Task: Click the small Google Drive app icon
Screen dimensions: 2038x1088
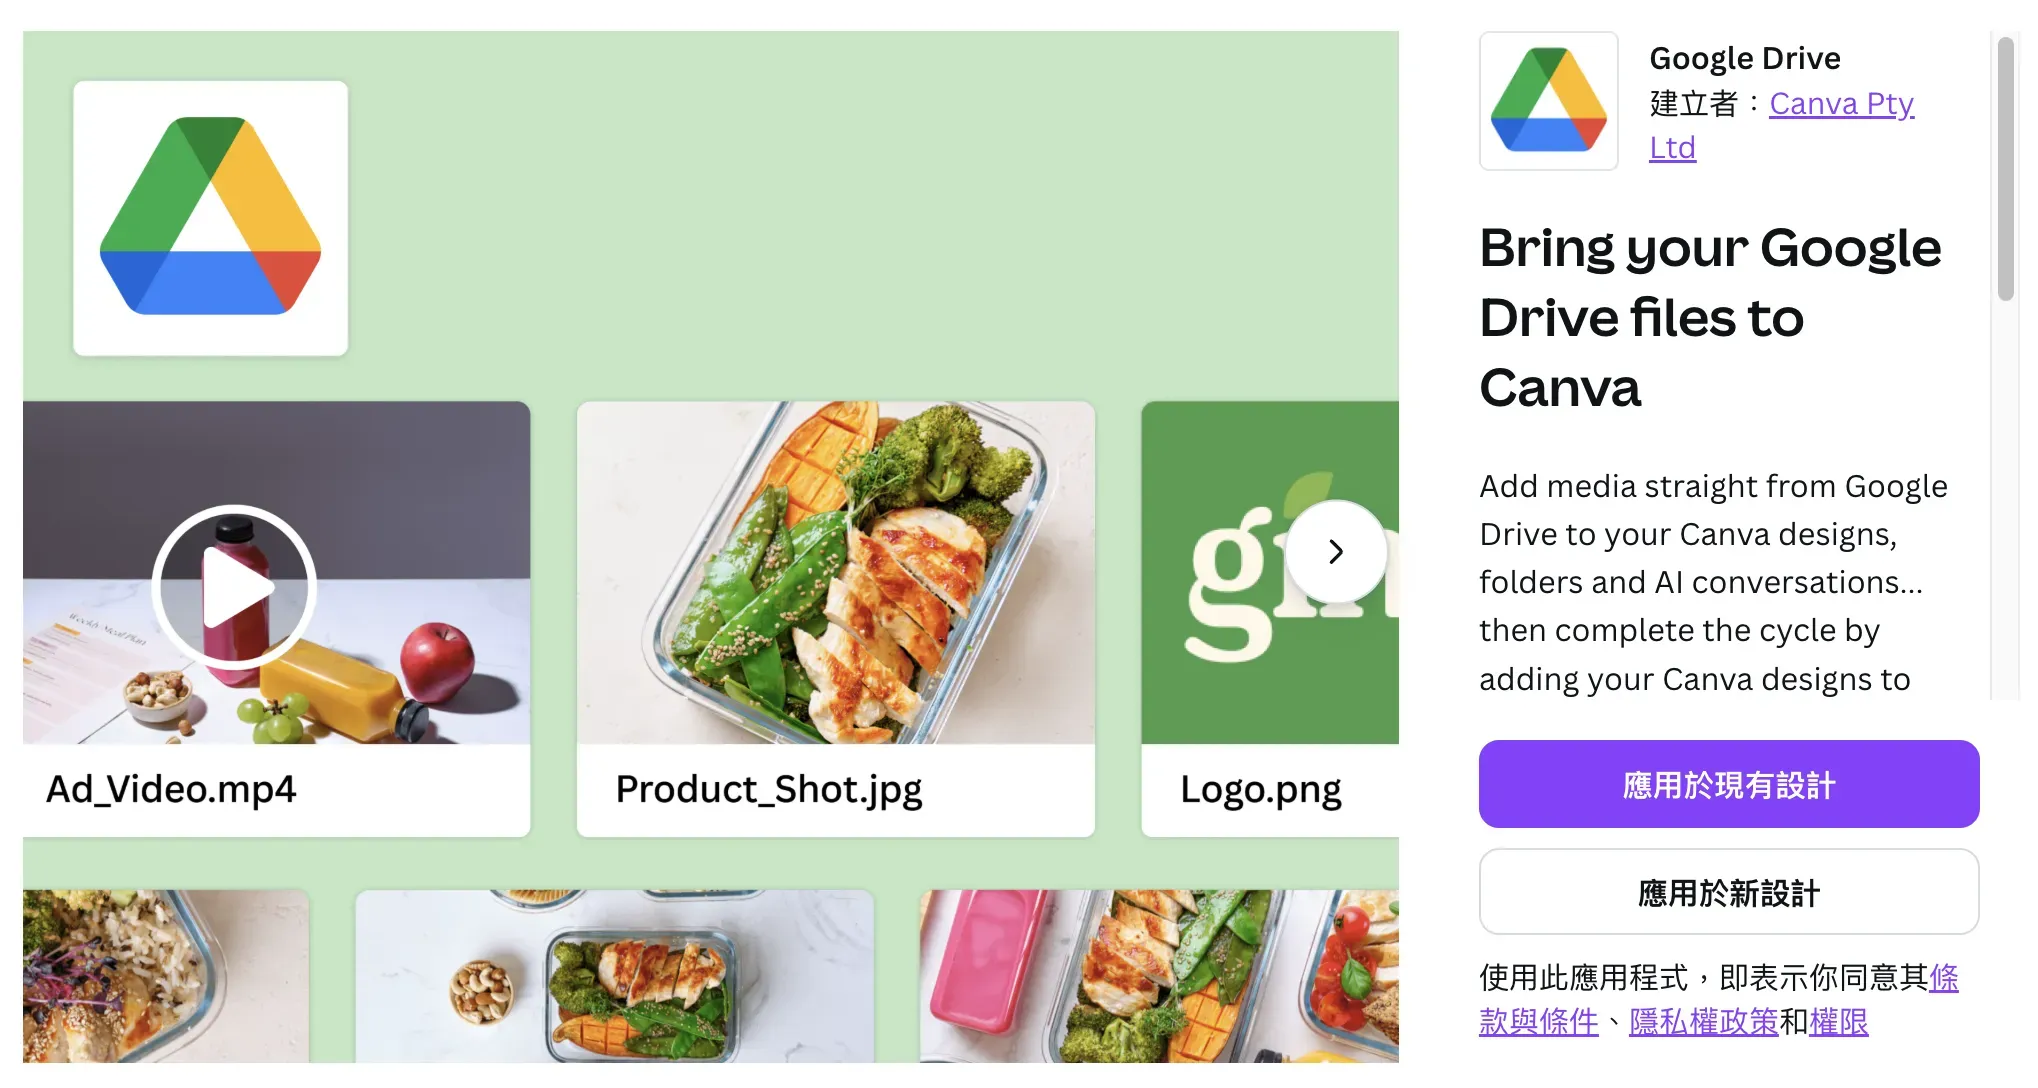Action: coord(1548,101)
